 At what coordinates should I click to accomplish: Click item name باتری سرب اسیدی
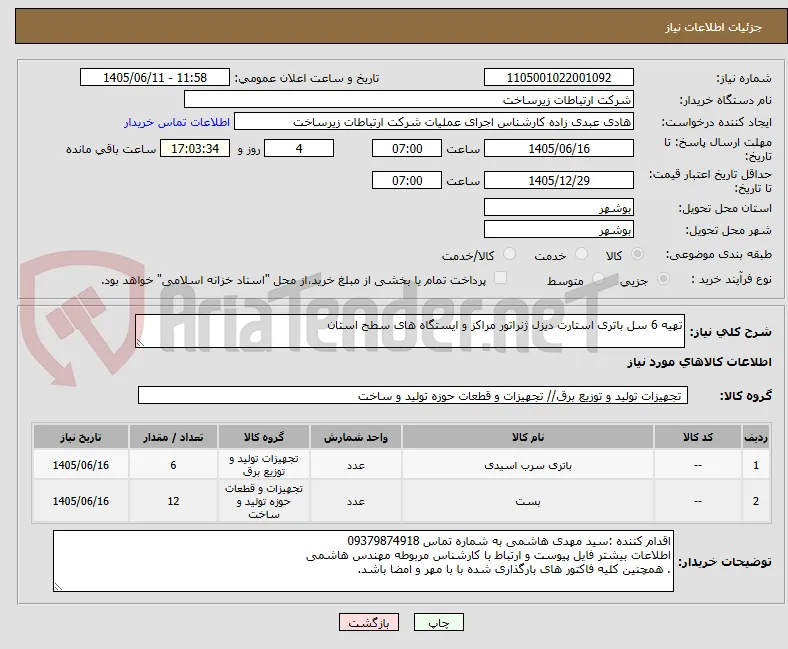click(528, 465)
